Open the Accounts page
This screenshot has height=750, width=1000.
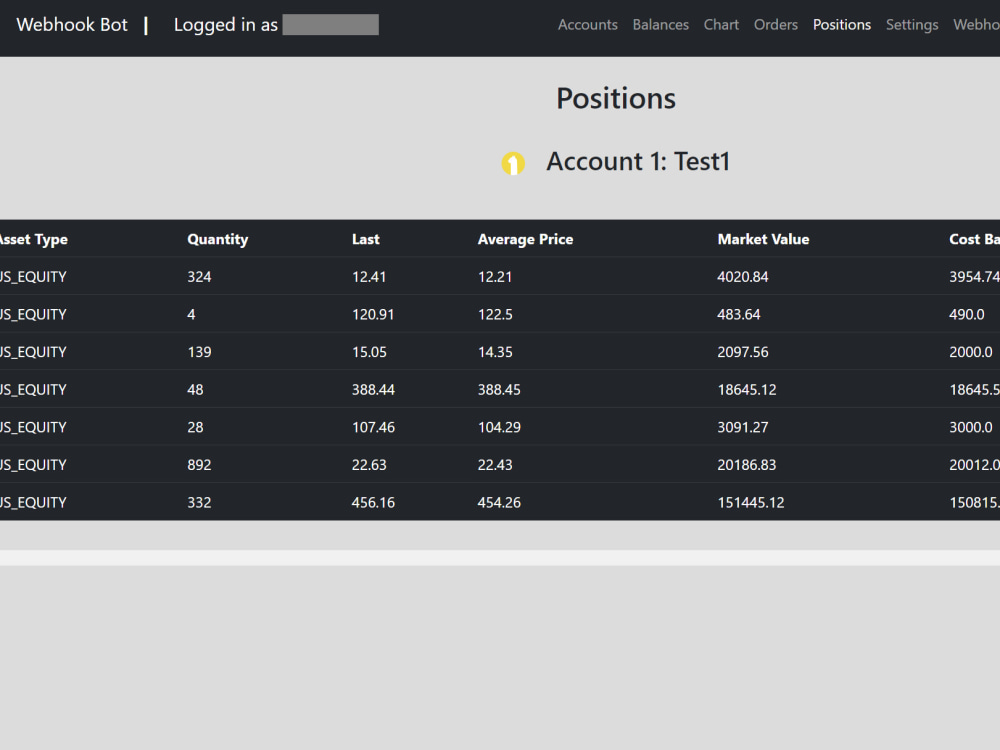coord(587,25)
